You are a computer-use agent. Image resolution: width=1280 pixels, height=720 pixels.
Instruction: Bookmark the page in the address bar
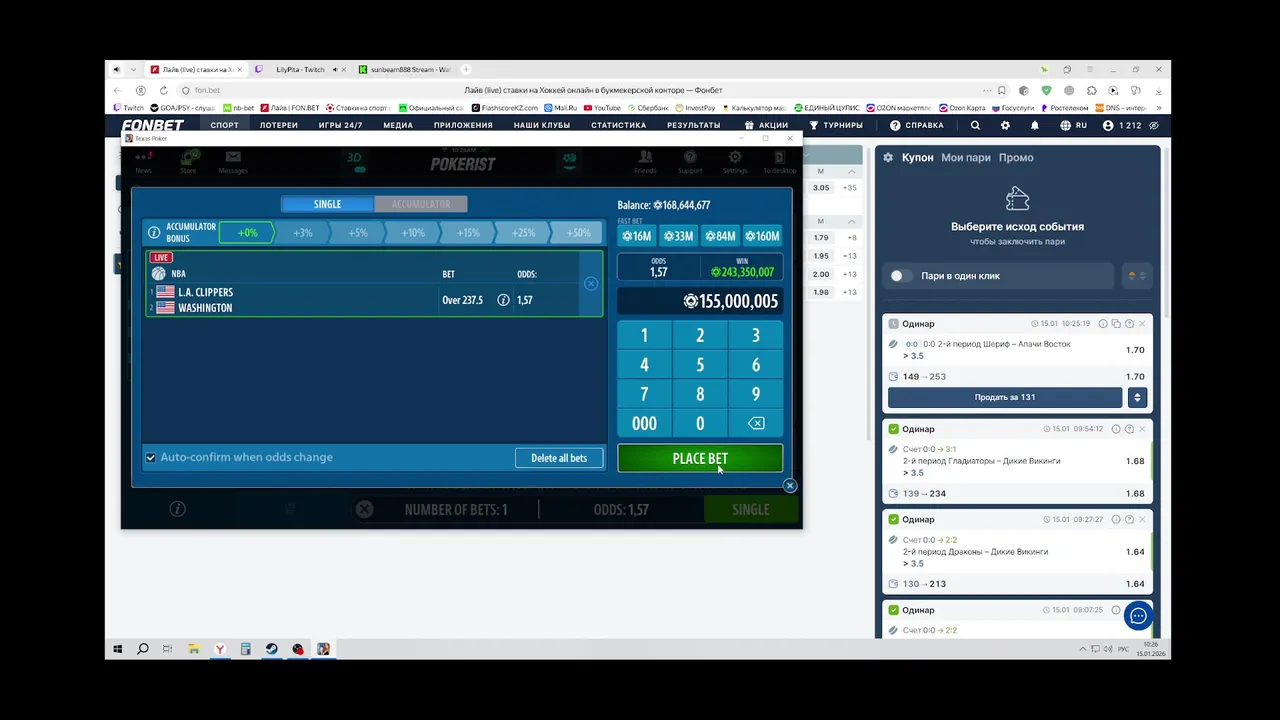click(x=1003, y=90)
